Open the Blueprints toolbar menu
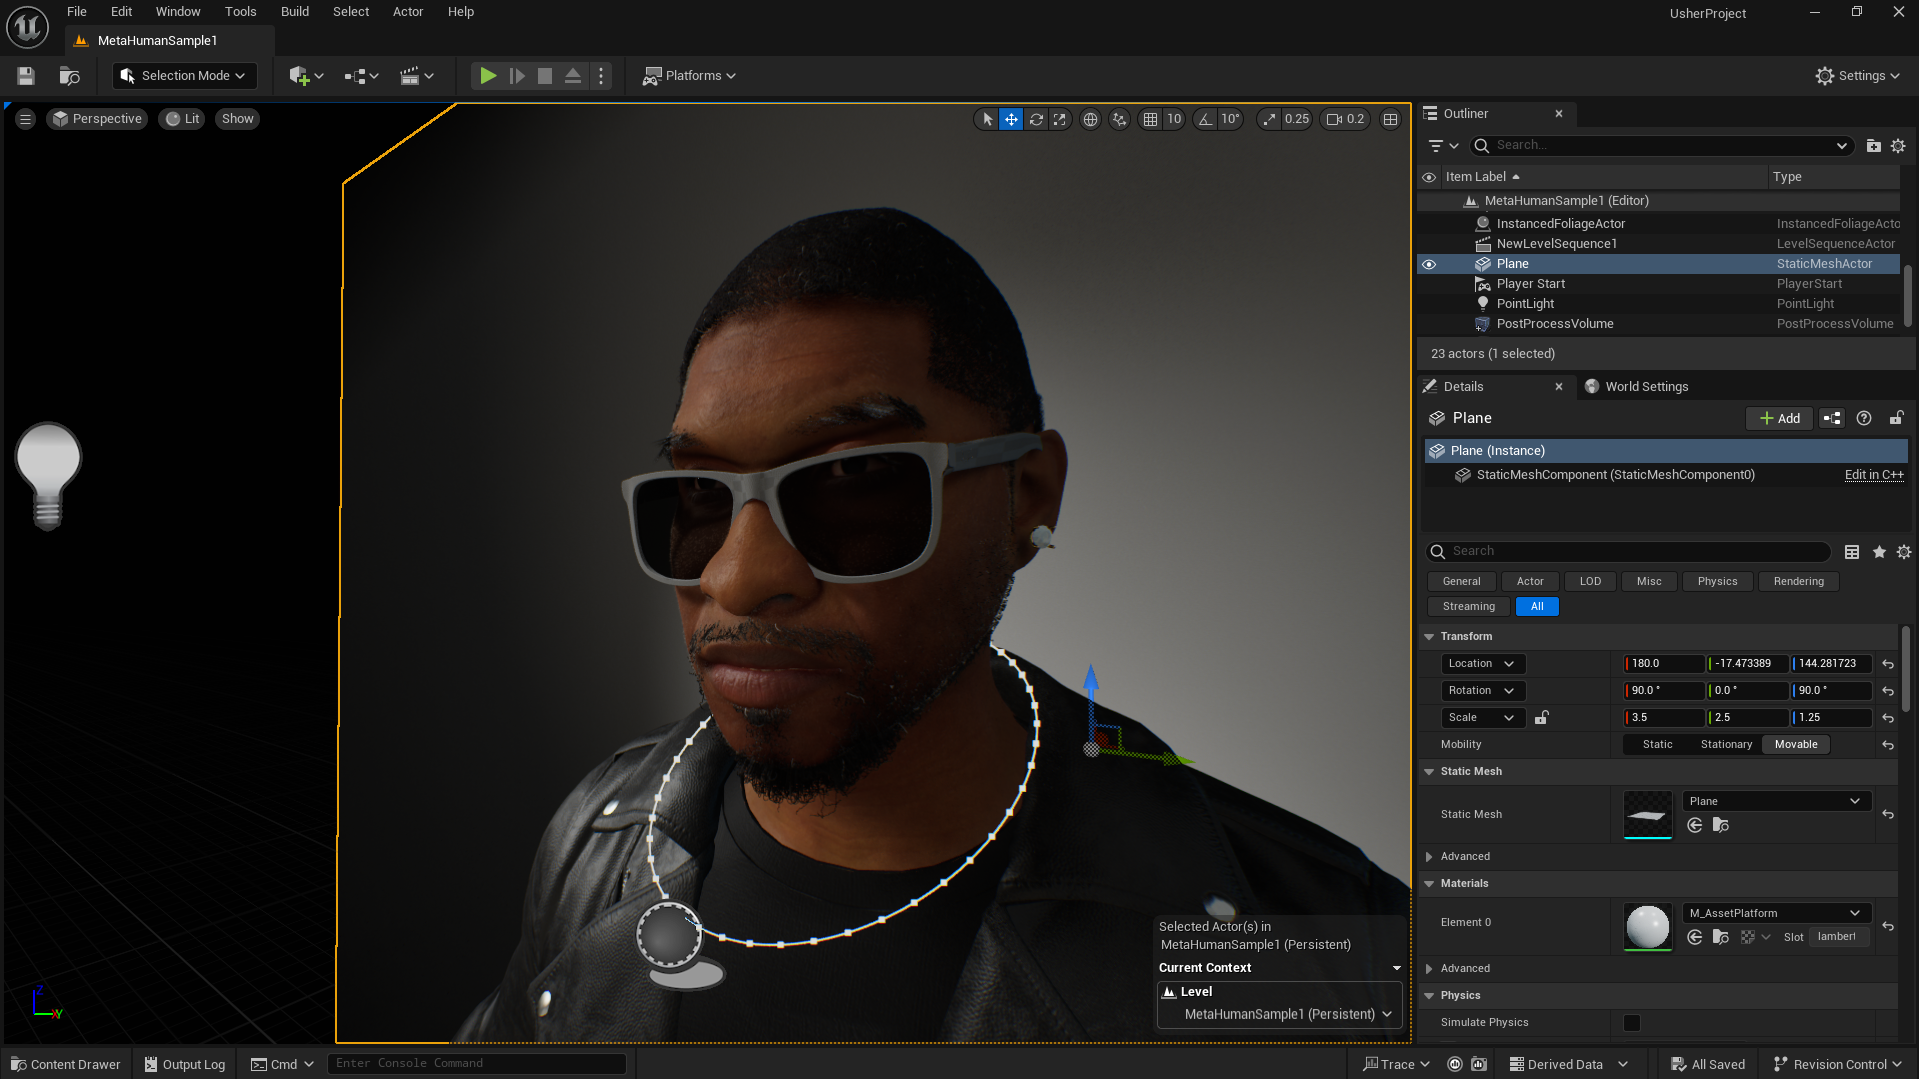Viewport: 1919px width, 1079px height. click(x=361, y=76)
